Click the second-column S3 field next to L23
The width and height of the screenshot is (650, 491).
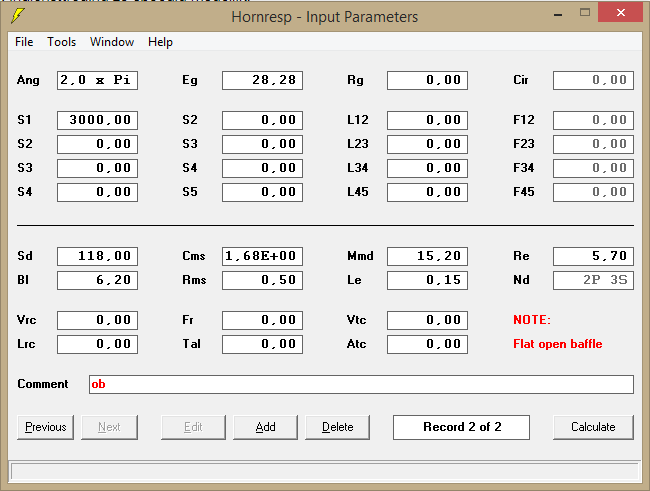pyautogui.click(x=262, y=144)
